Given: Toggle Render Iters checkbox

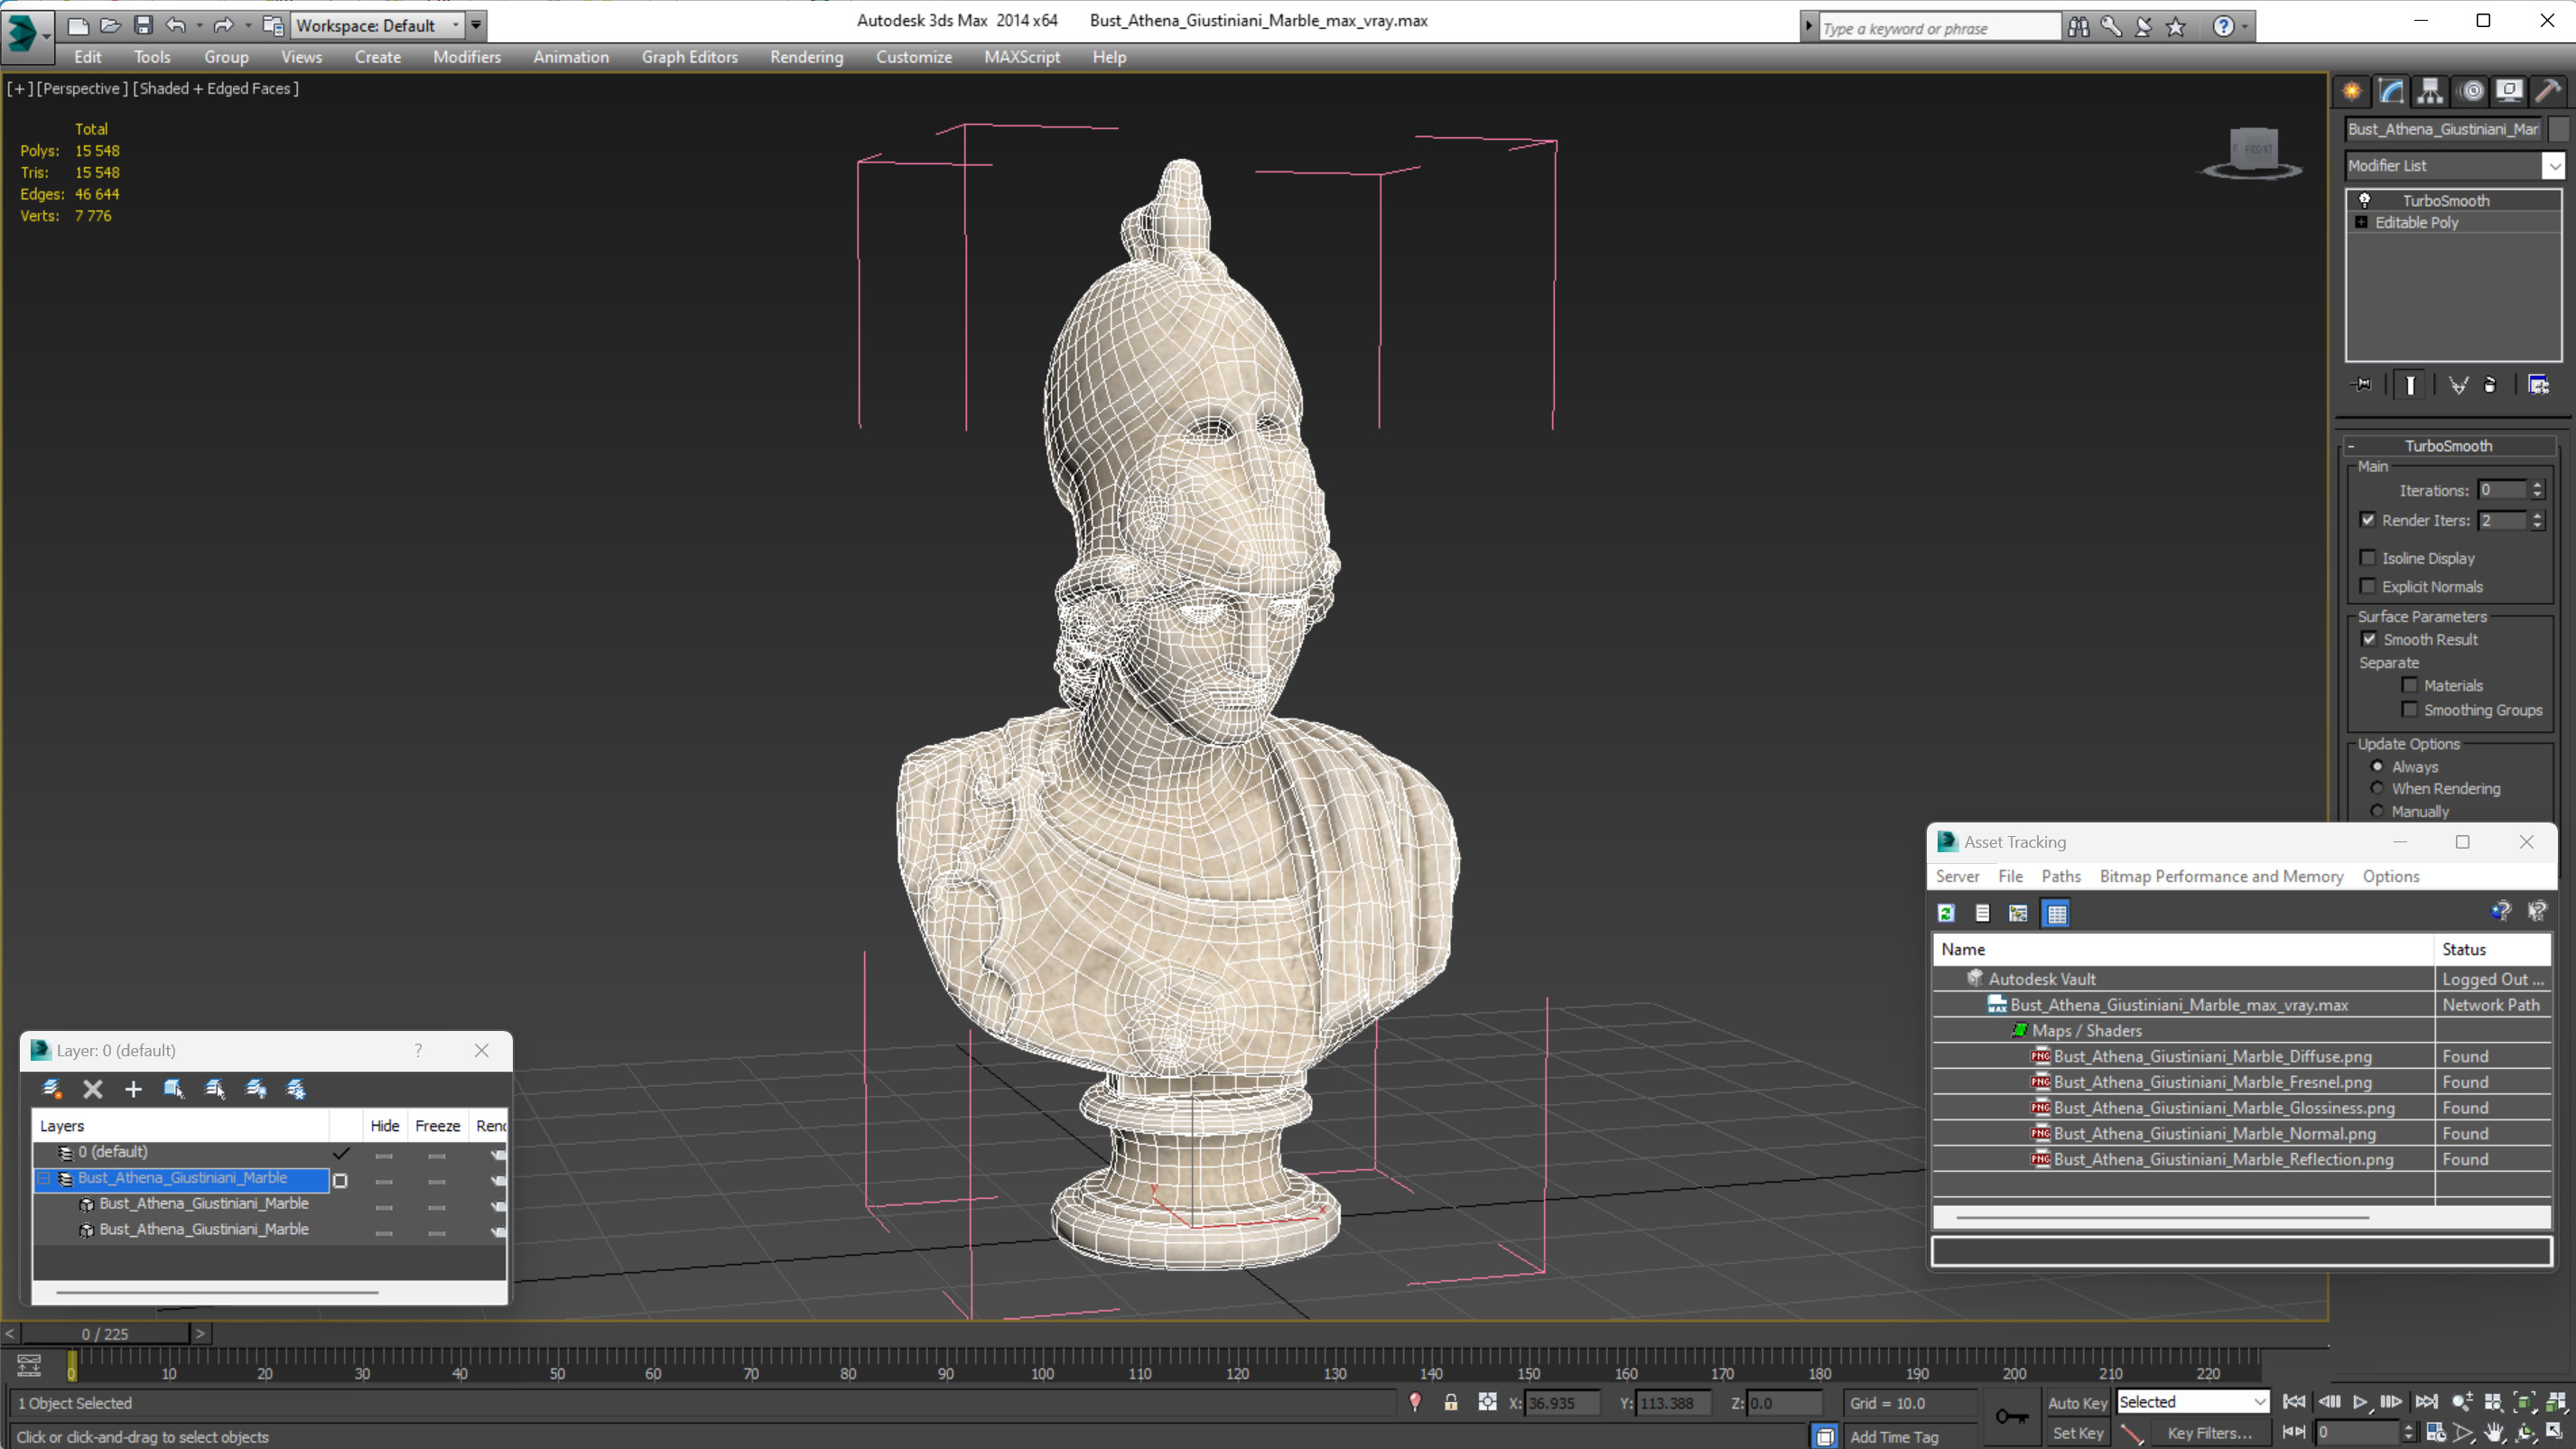Looking at the screenshot, I should [x=2367, y=520].
